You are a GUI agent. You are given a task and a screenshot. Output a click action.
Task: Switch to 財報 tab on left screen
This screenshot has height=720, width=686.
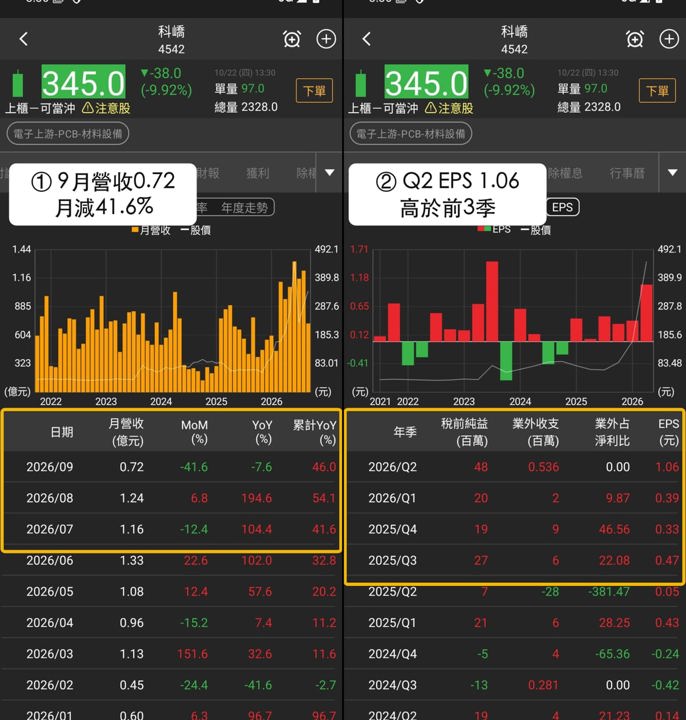click(208, 173)
